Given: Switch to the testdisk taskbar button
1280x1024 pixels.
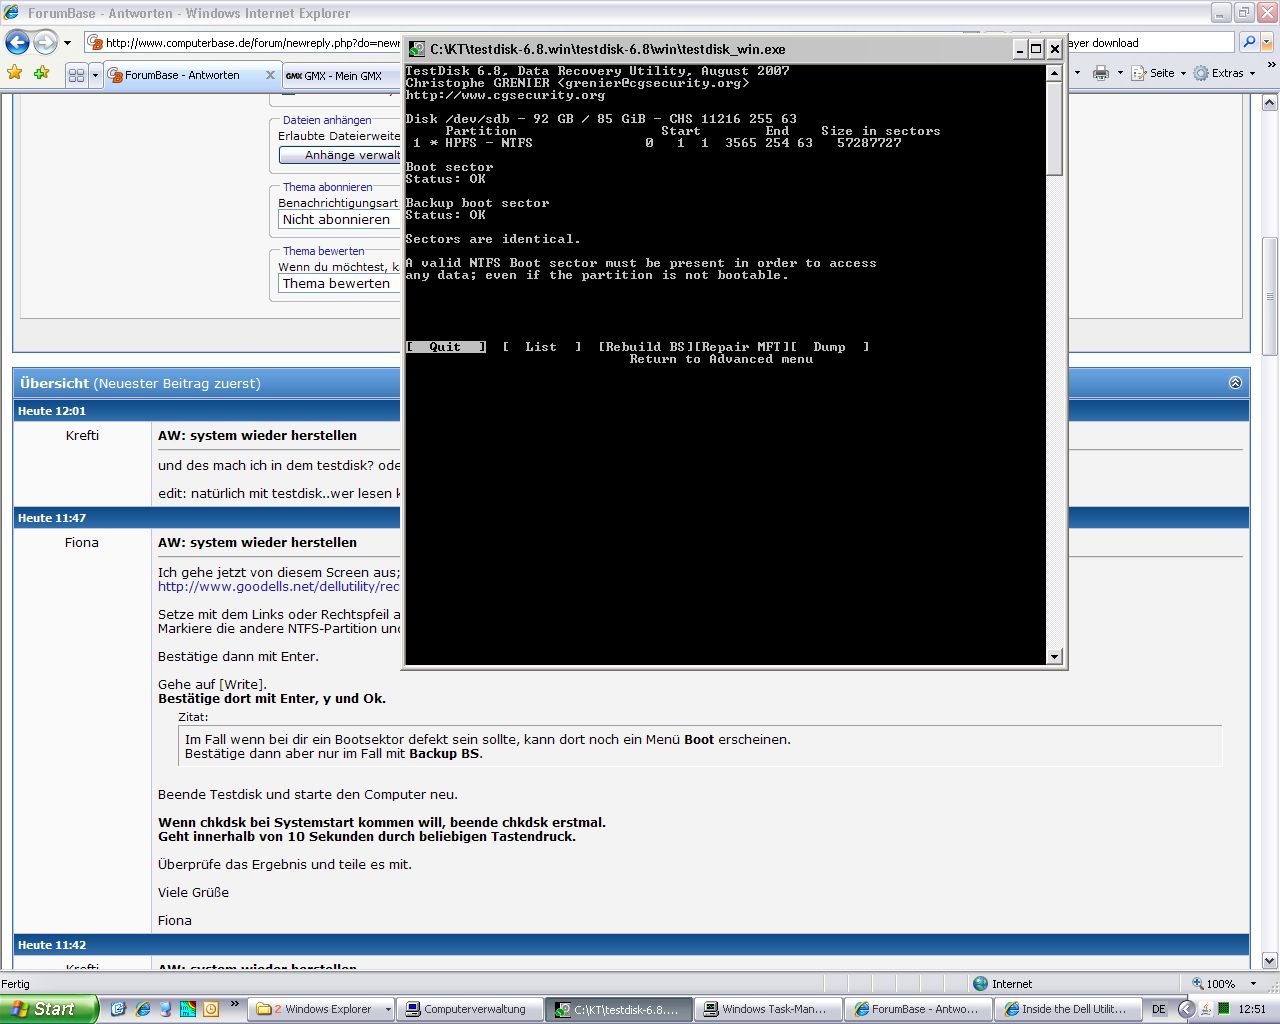Looking at the screenshot, I should point(620,1009).
